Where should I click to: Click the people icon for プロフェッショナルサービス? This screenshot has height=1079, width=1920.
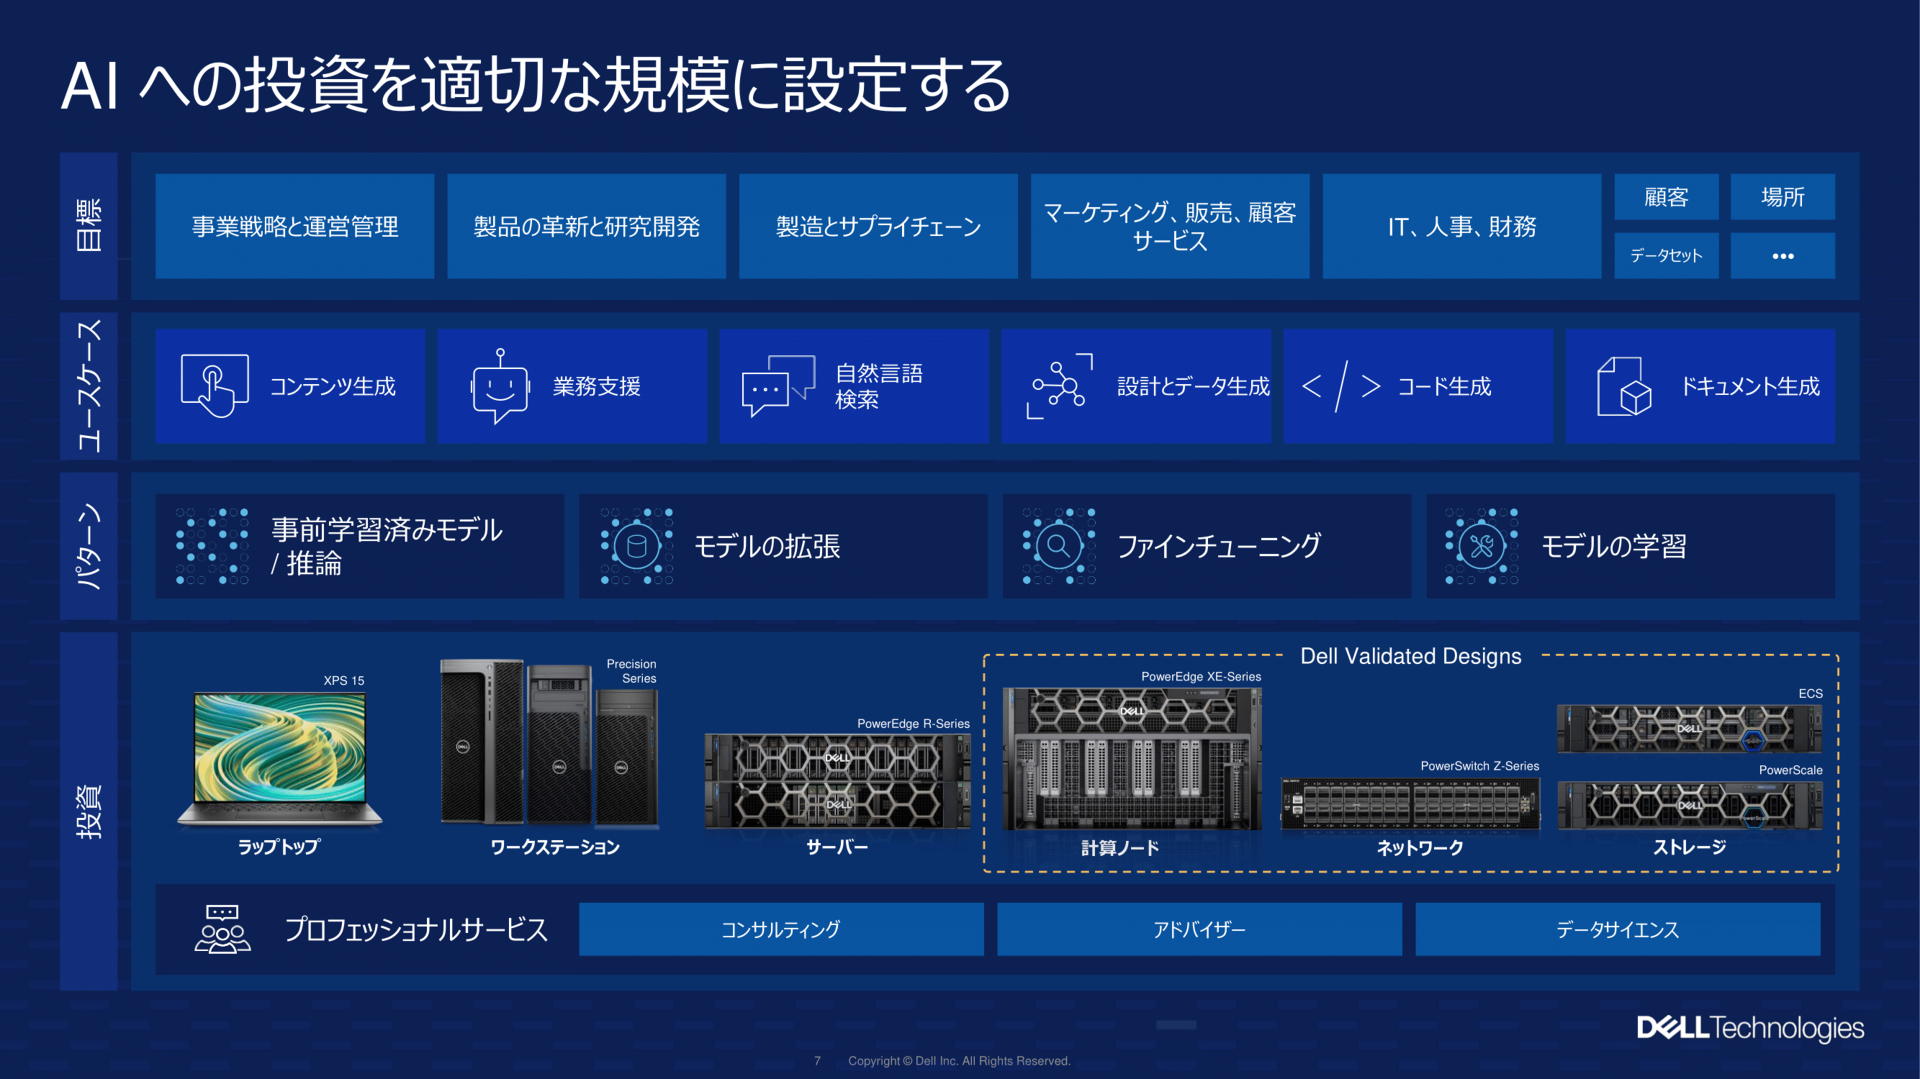222,929
